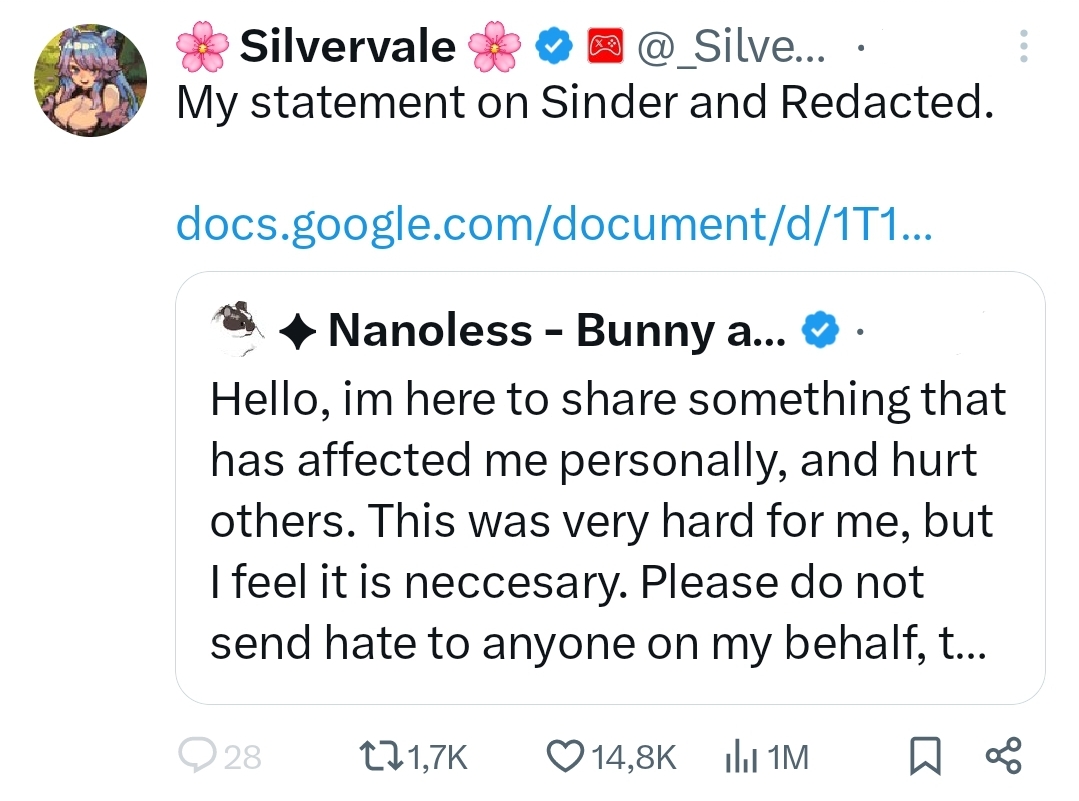The height and width of the screenshot is (801, 1079).
Task: Click the red game controller affiliate badge
Action: pyautogui.click(x=603, y=46)
